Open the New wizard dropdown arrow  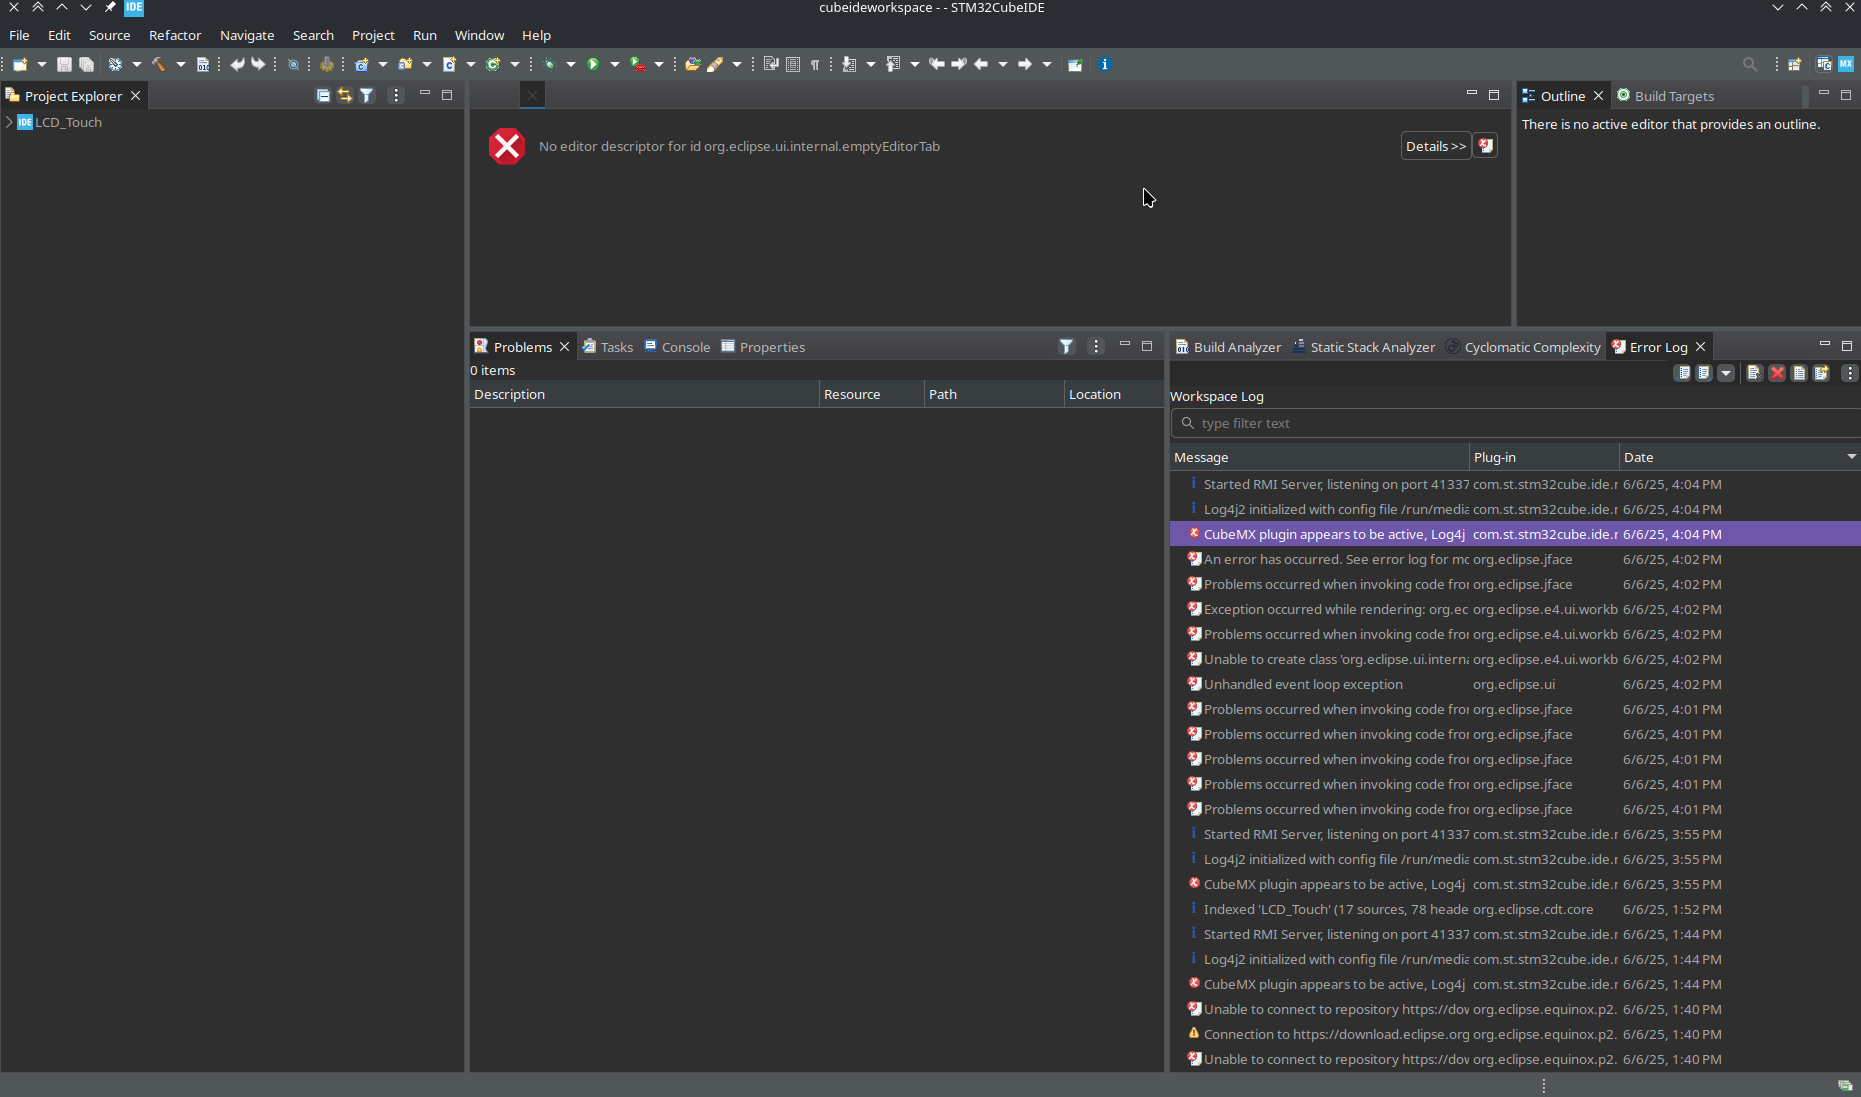(41, 64)
